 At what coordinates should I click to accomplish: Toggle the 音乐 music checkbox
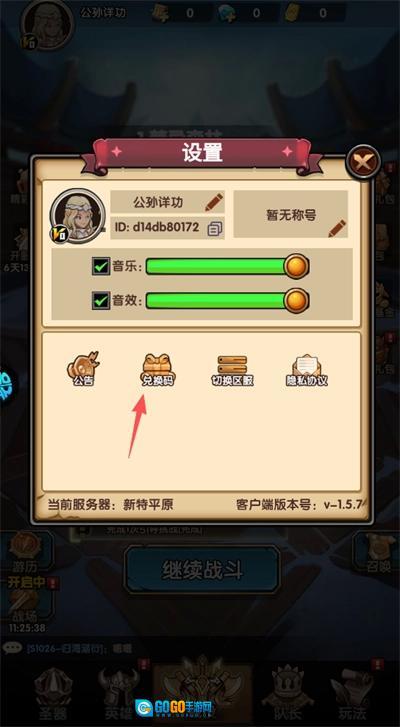[x=101, y=267]
